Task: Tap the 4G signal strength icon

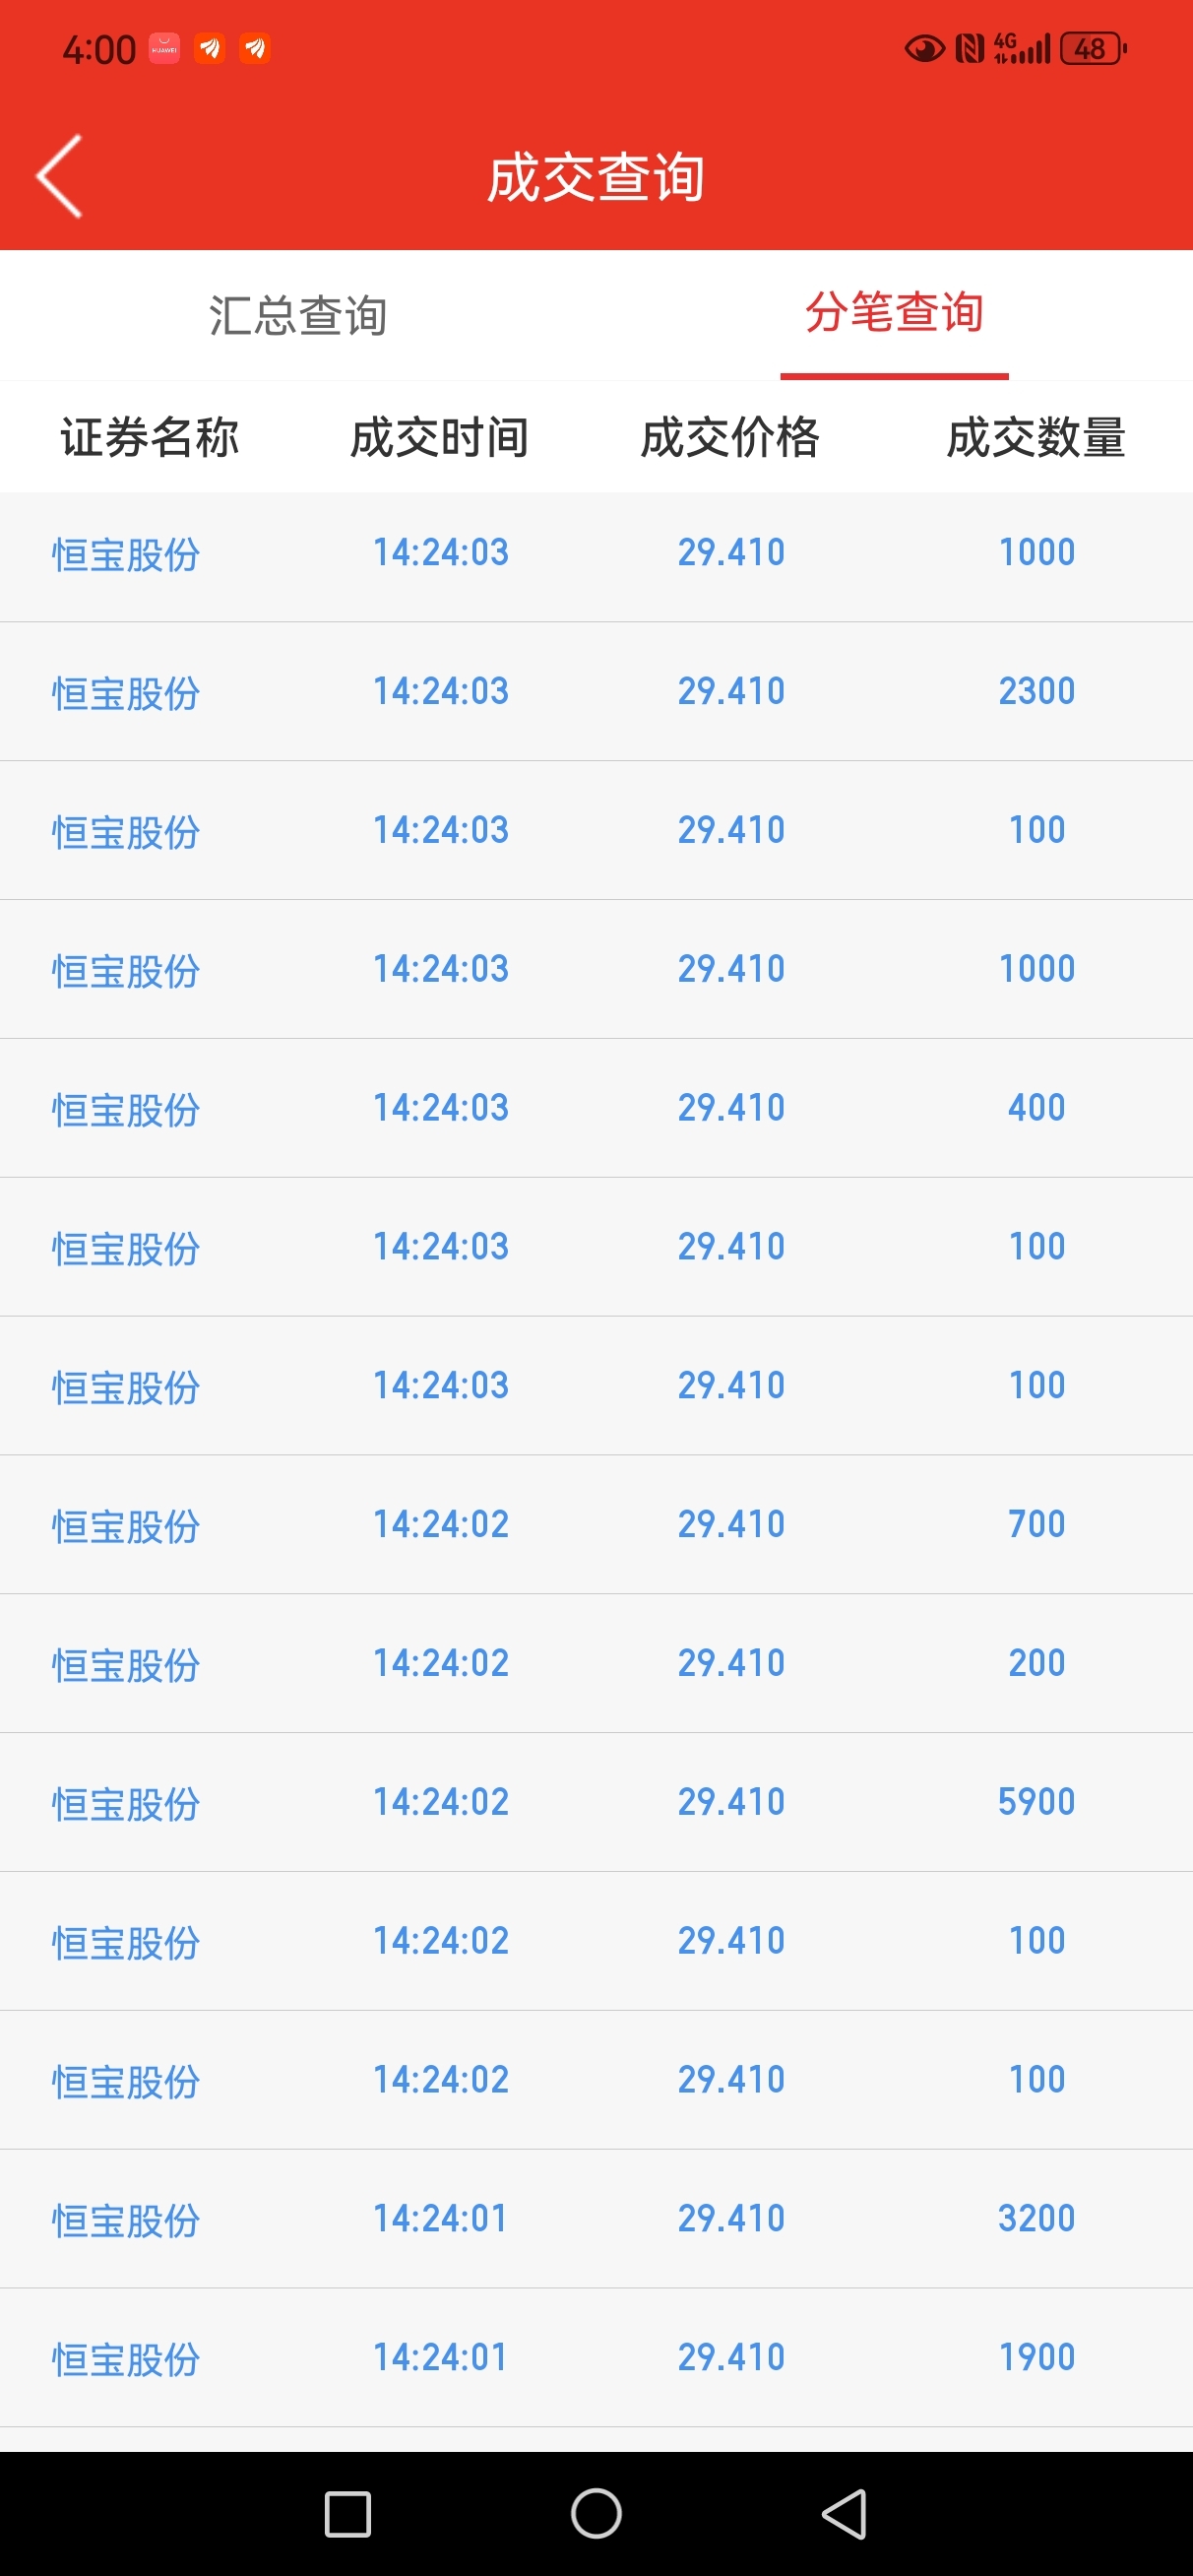Action: 1022,48
